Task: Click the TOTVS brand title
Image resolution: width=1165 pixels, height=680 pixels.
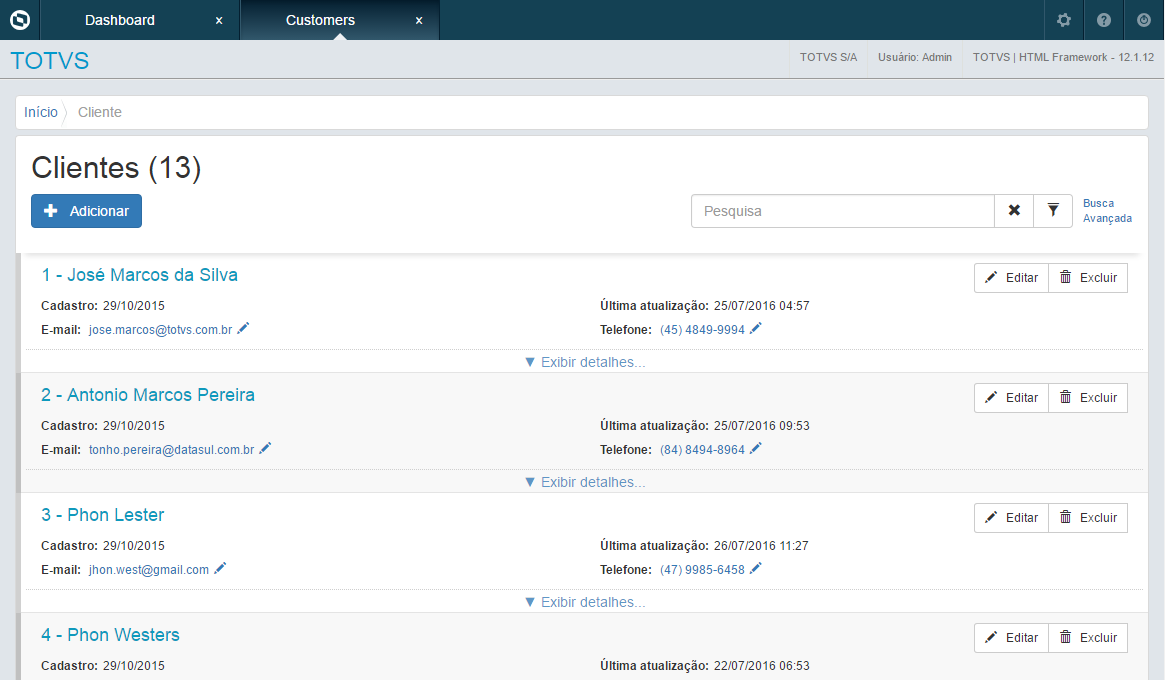Action: click(x=50, y=60)
